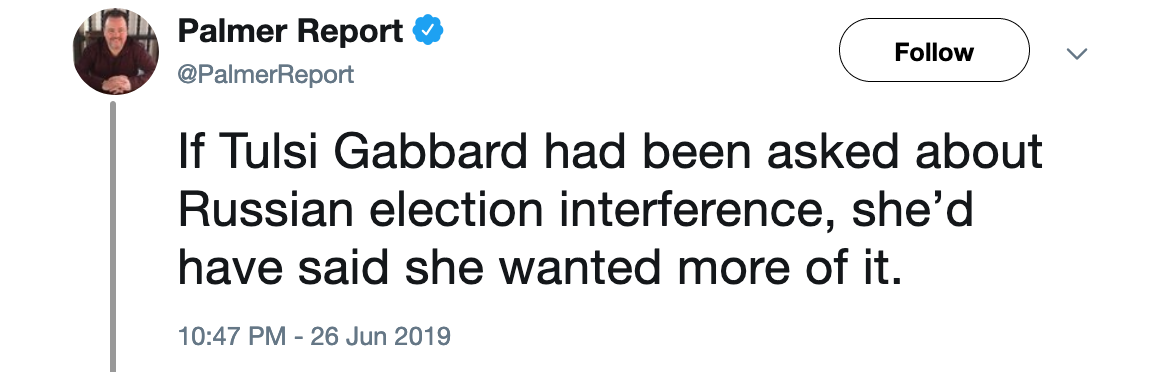Click the date "26 Jun 2019"
Viewport: 1150px width, 372px height.
point(380,336)
